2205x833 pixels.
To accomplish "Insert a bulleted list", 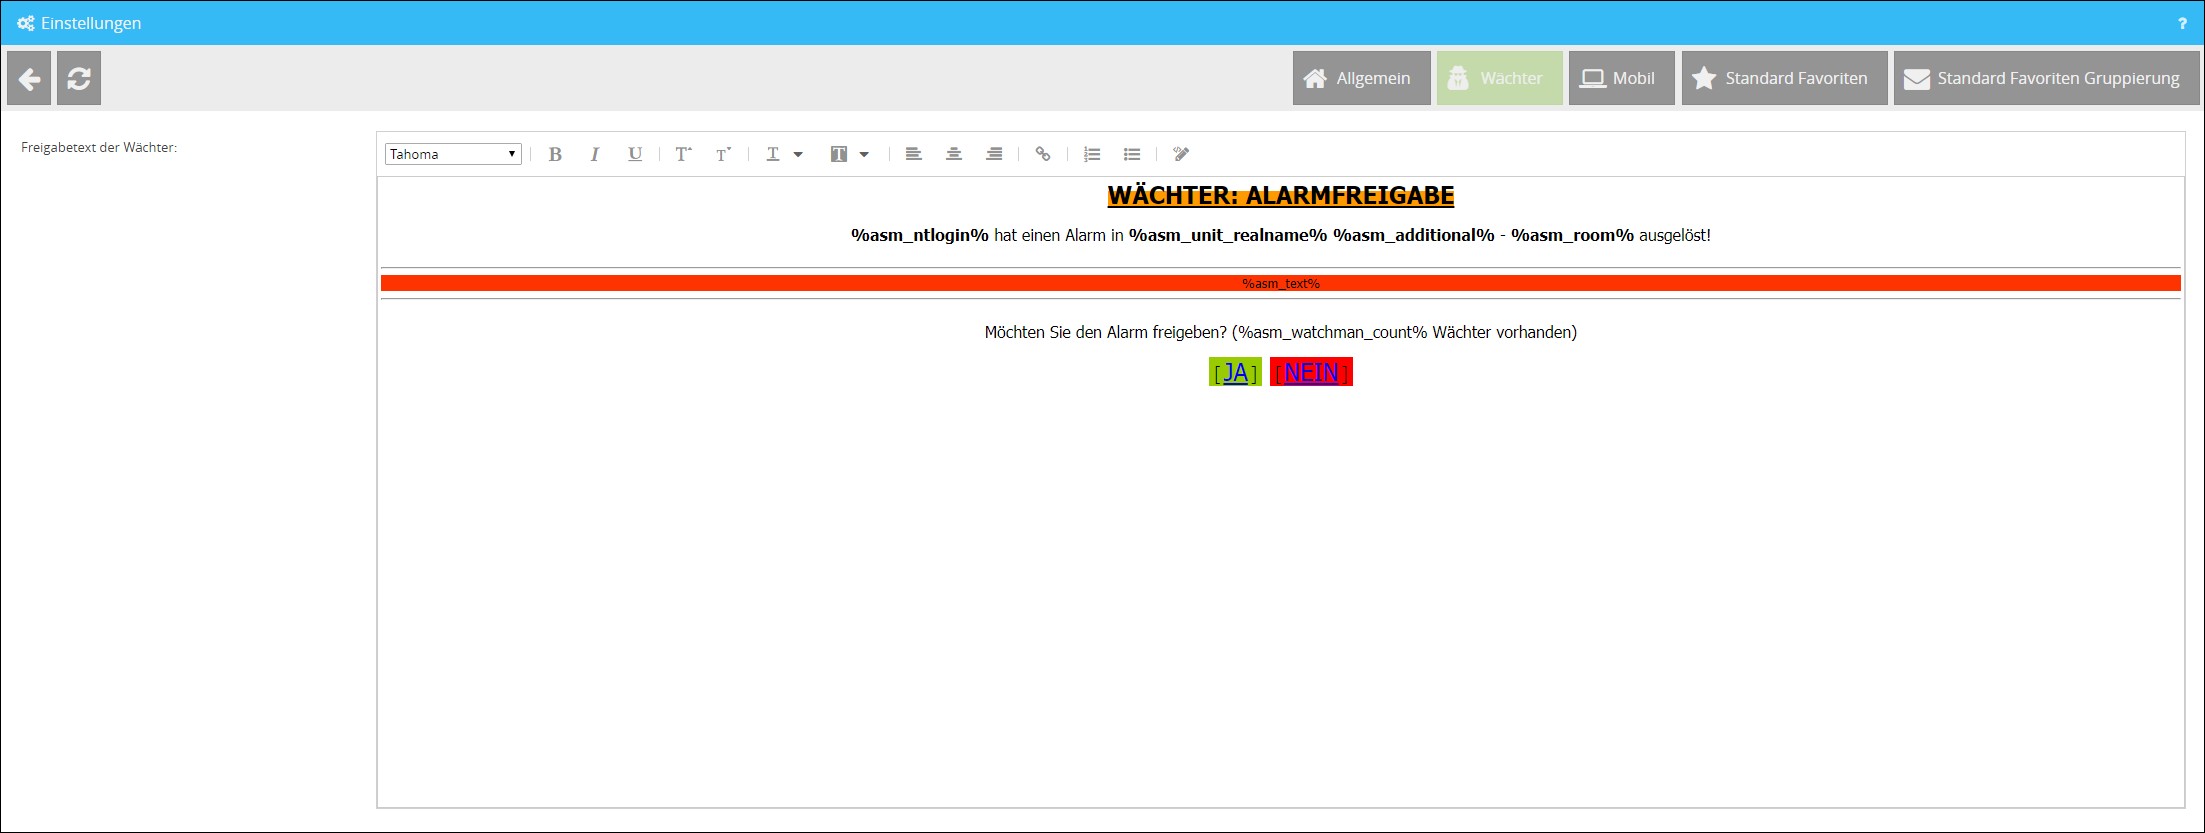I will [1132, 154].
